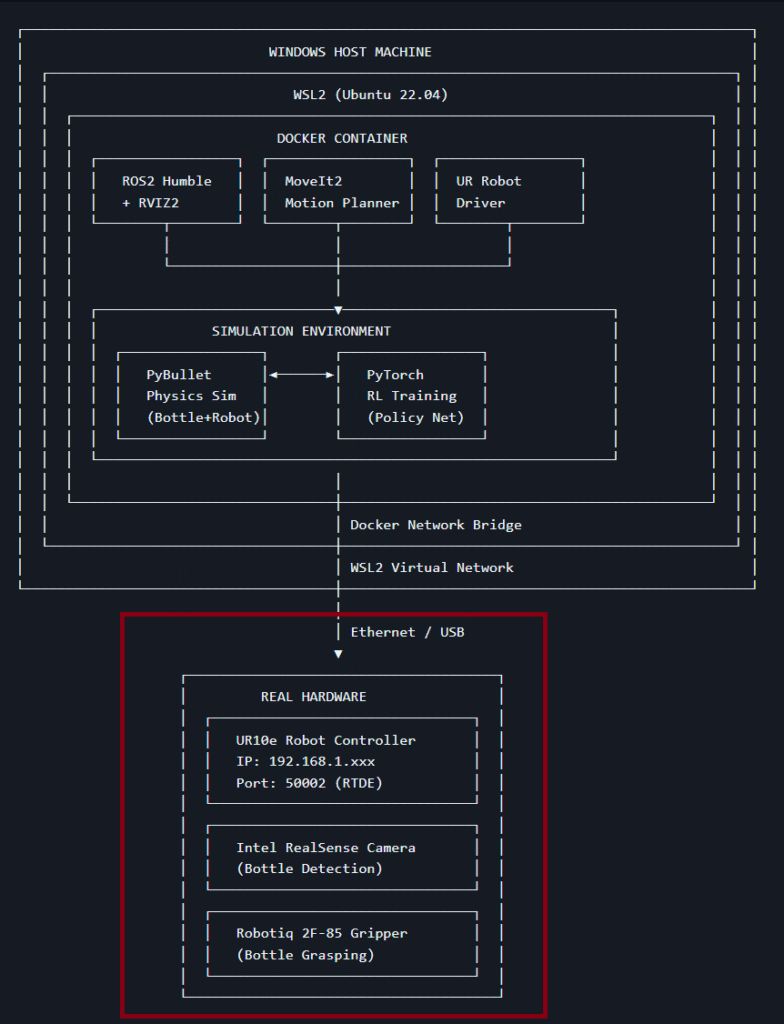The height and width of the screenshot is (1024, 784).
Task: Click the down arrowhead above Simulation Environment
Action: (338, 310)
